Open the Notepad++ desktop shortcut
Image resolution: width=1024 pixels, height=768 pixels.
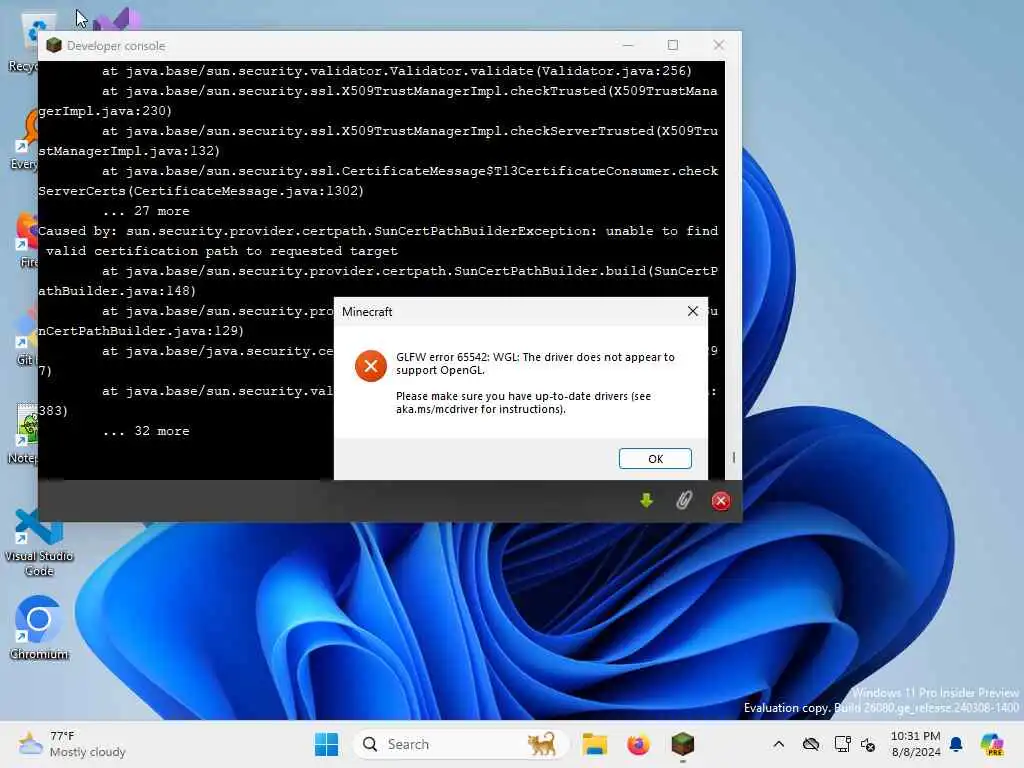pos(22,434)
